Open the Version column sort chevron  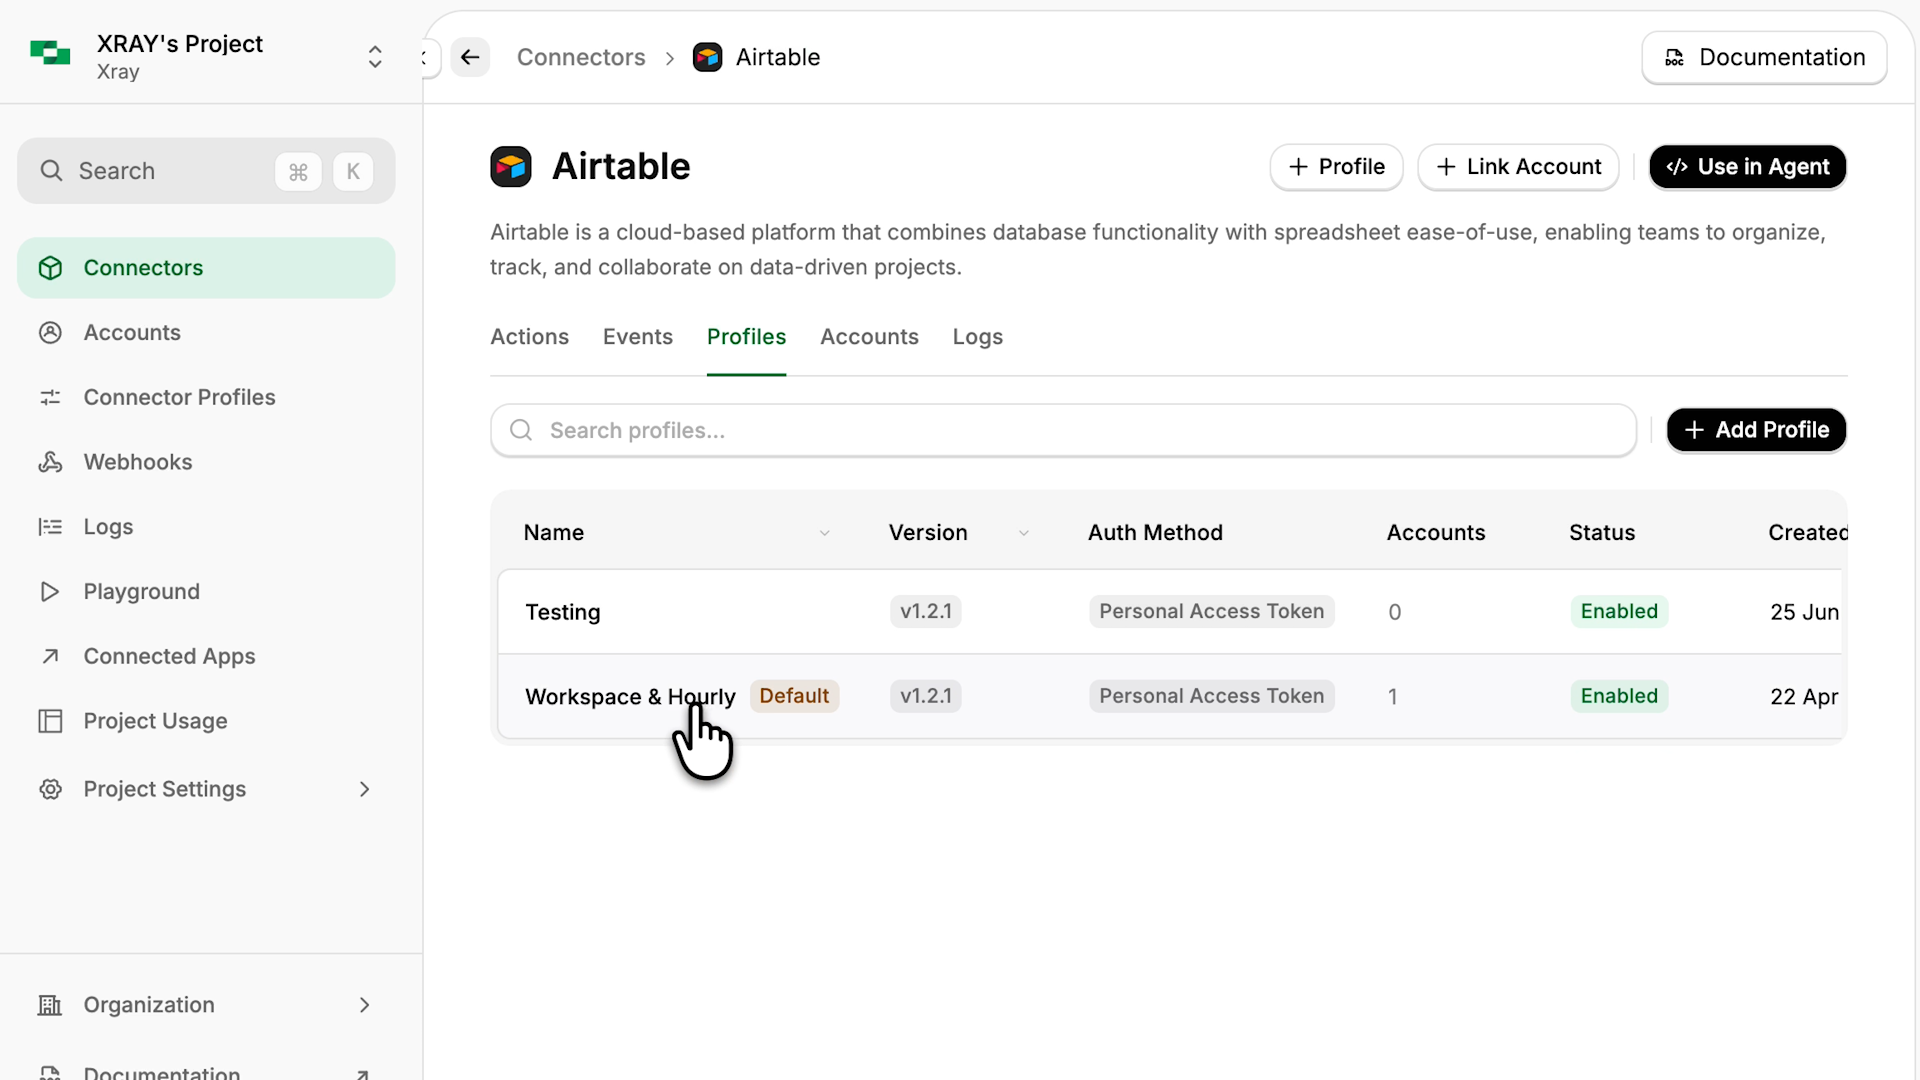coord(1024,533)
